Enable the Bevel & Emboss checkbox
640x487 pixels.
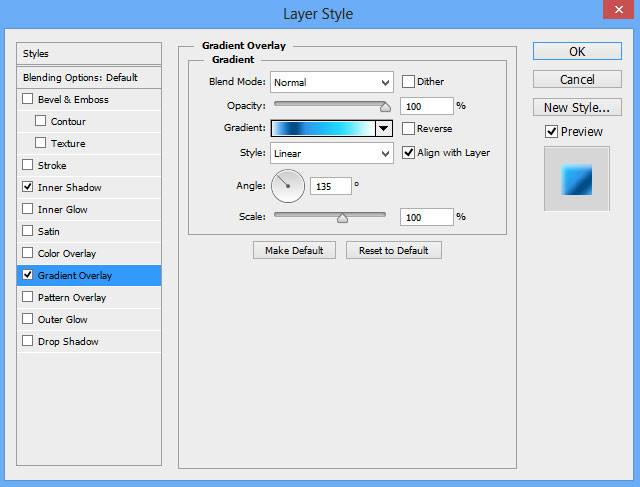[x=28, y=100]
